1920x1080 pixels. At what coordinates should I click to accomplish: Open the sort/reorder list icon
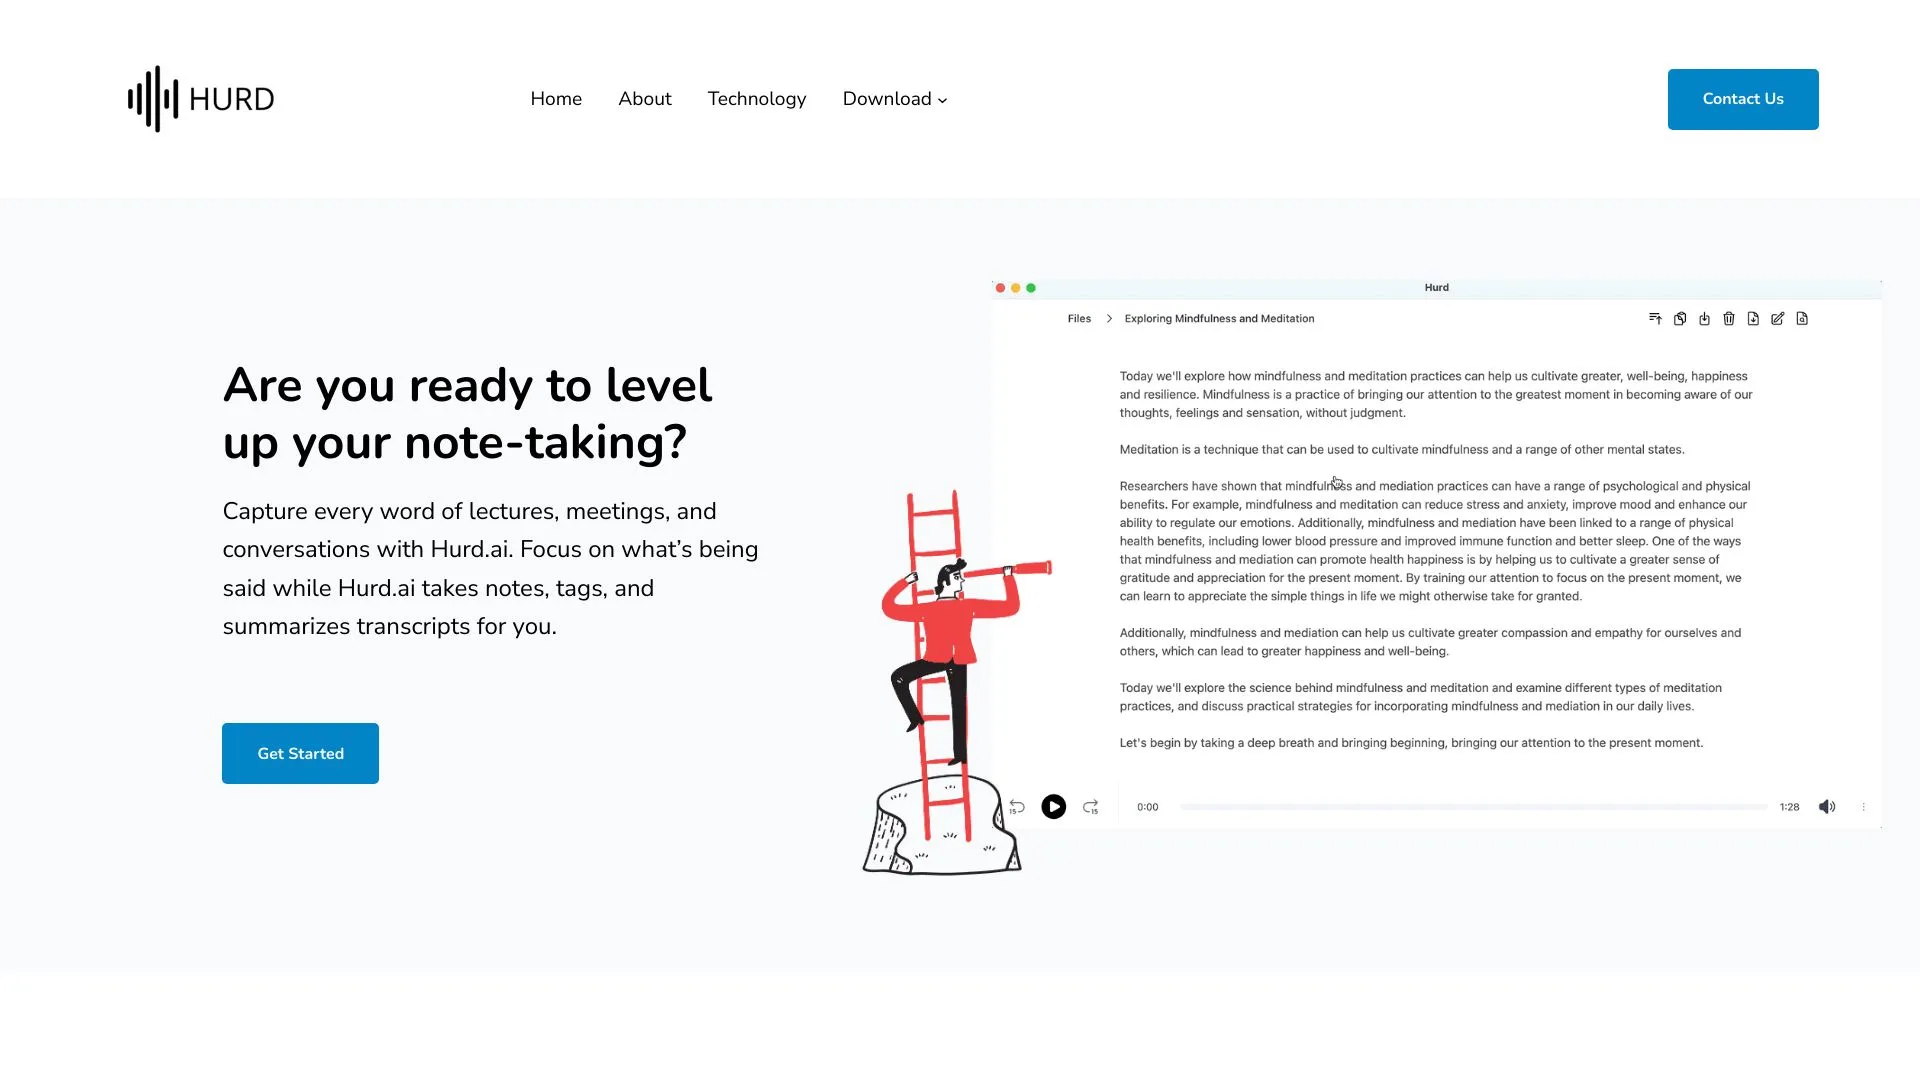click(1655, 319)
